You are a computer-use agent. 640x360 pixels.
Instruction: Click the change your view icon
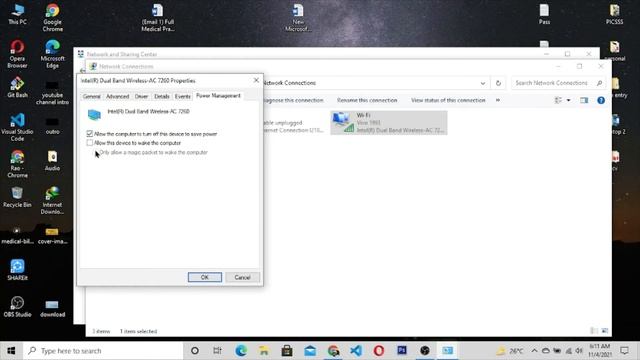558,100
